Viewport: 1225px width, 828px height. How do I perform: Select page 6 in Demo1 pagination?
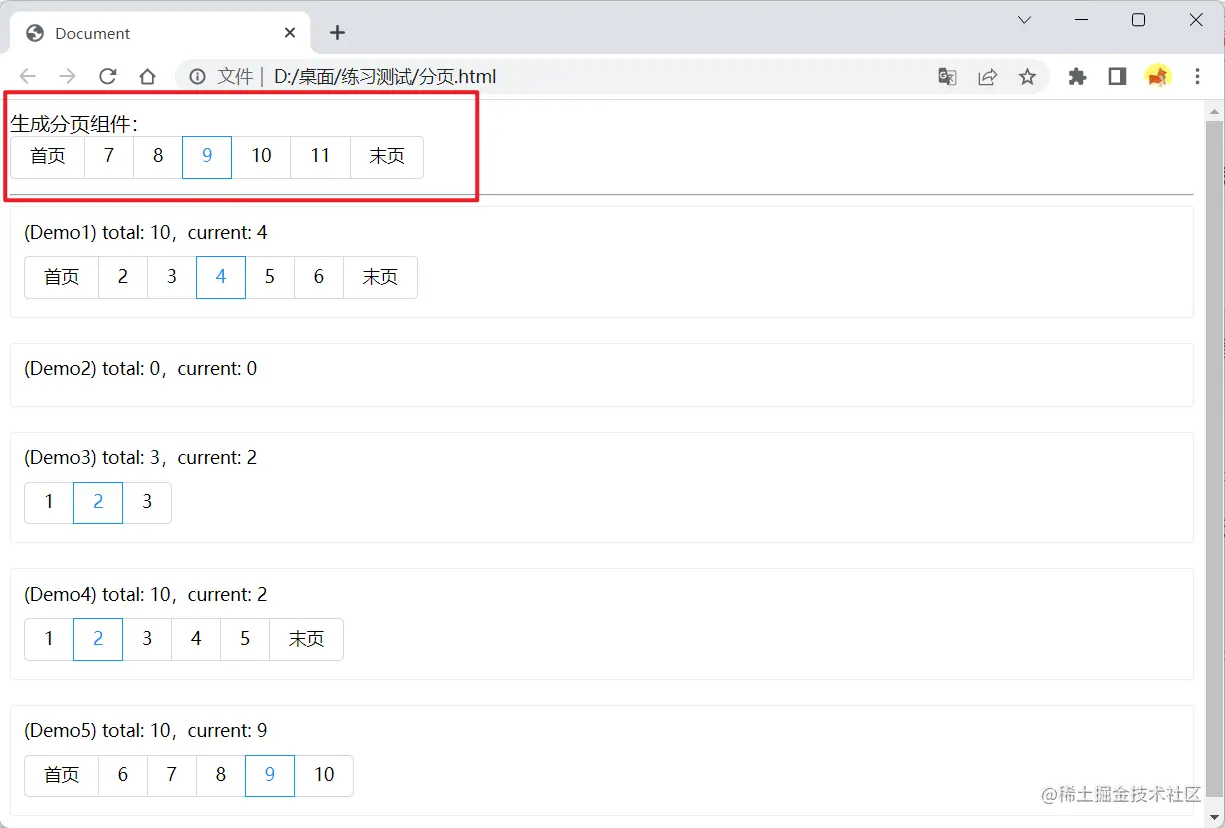319,277
